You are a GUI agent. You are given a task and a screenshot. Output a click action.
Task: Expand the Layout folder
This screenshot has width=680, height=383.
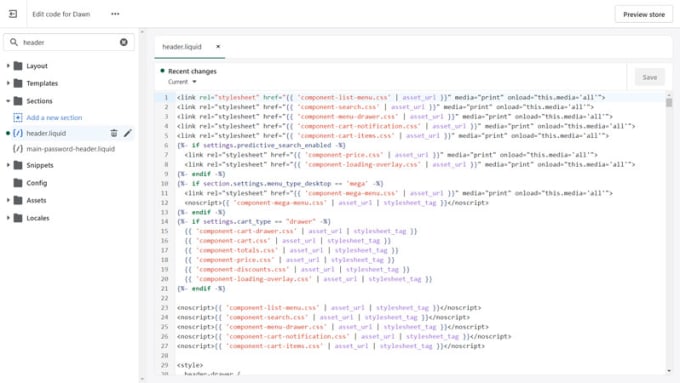(8, 66)
